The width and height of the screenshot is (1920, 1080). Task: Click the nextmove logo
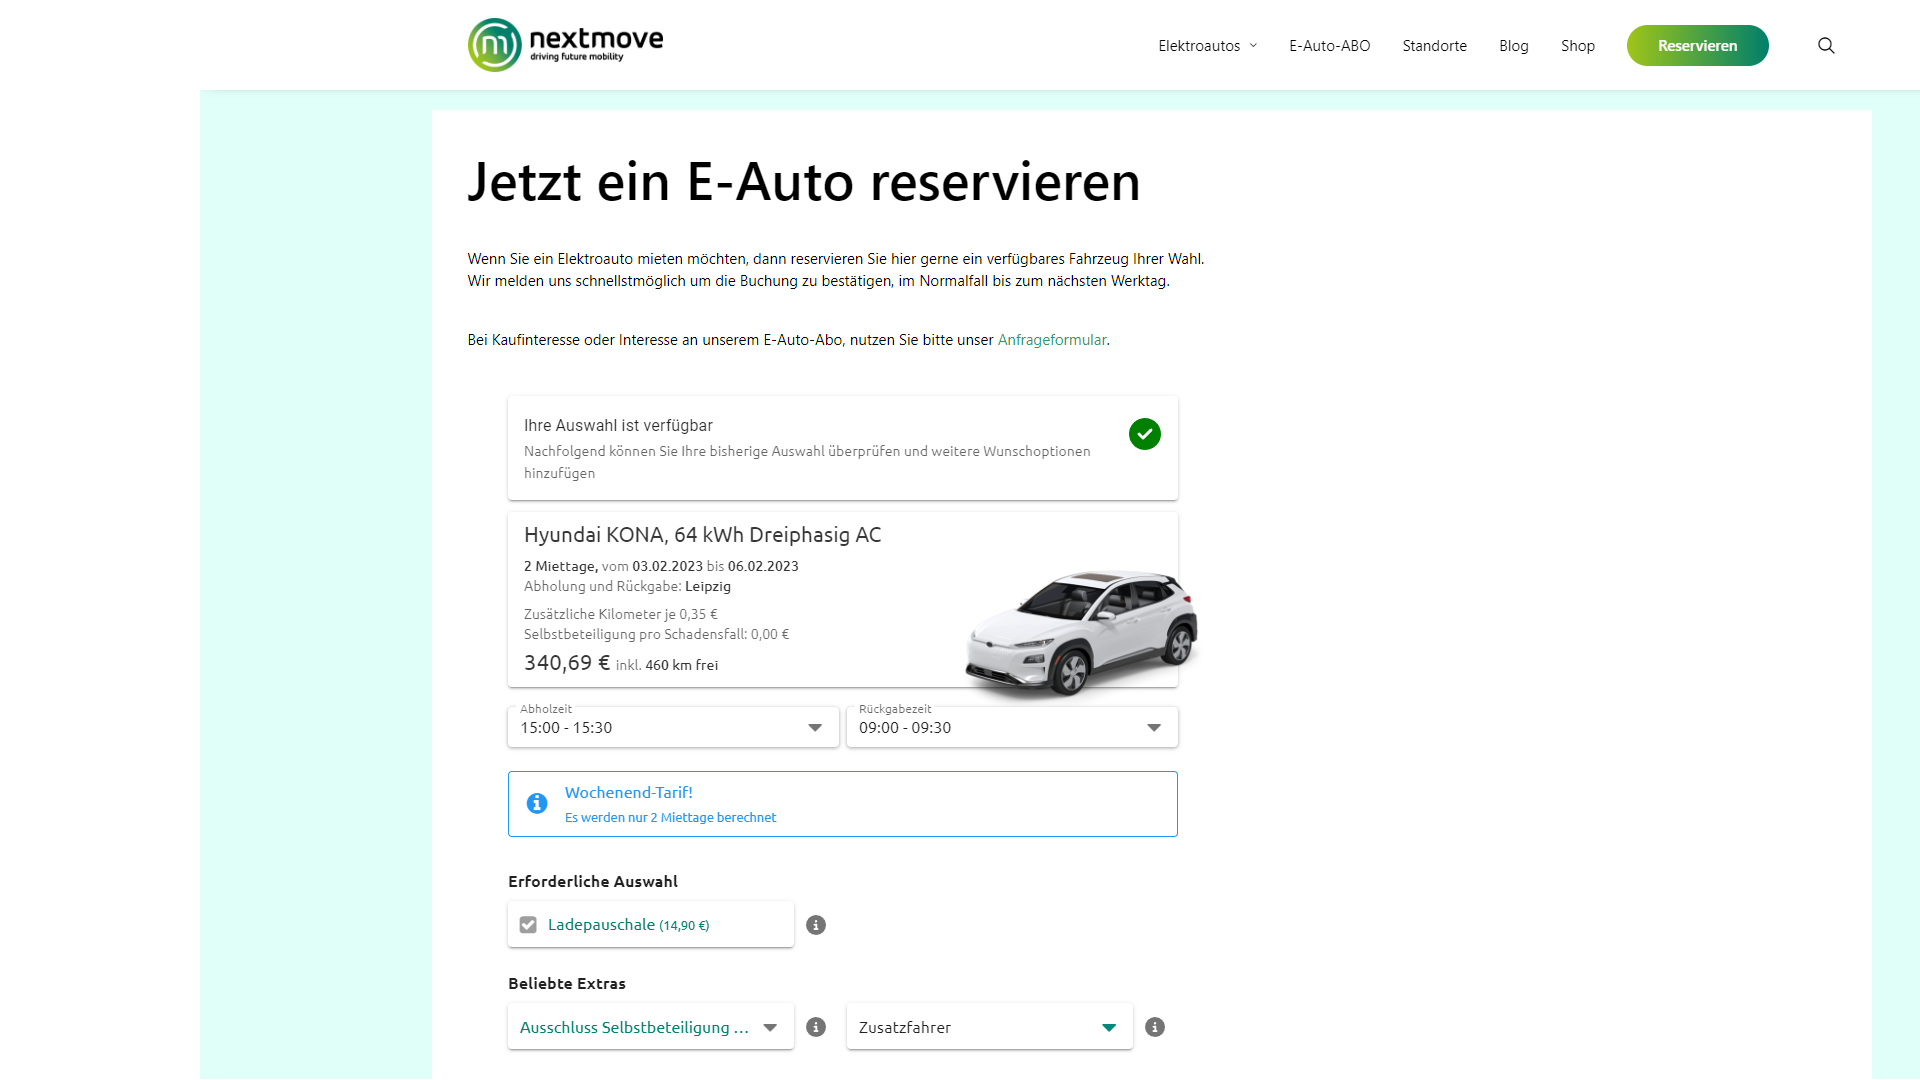565,45
